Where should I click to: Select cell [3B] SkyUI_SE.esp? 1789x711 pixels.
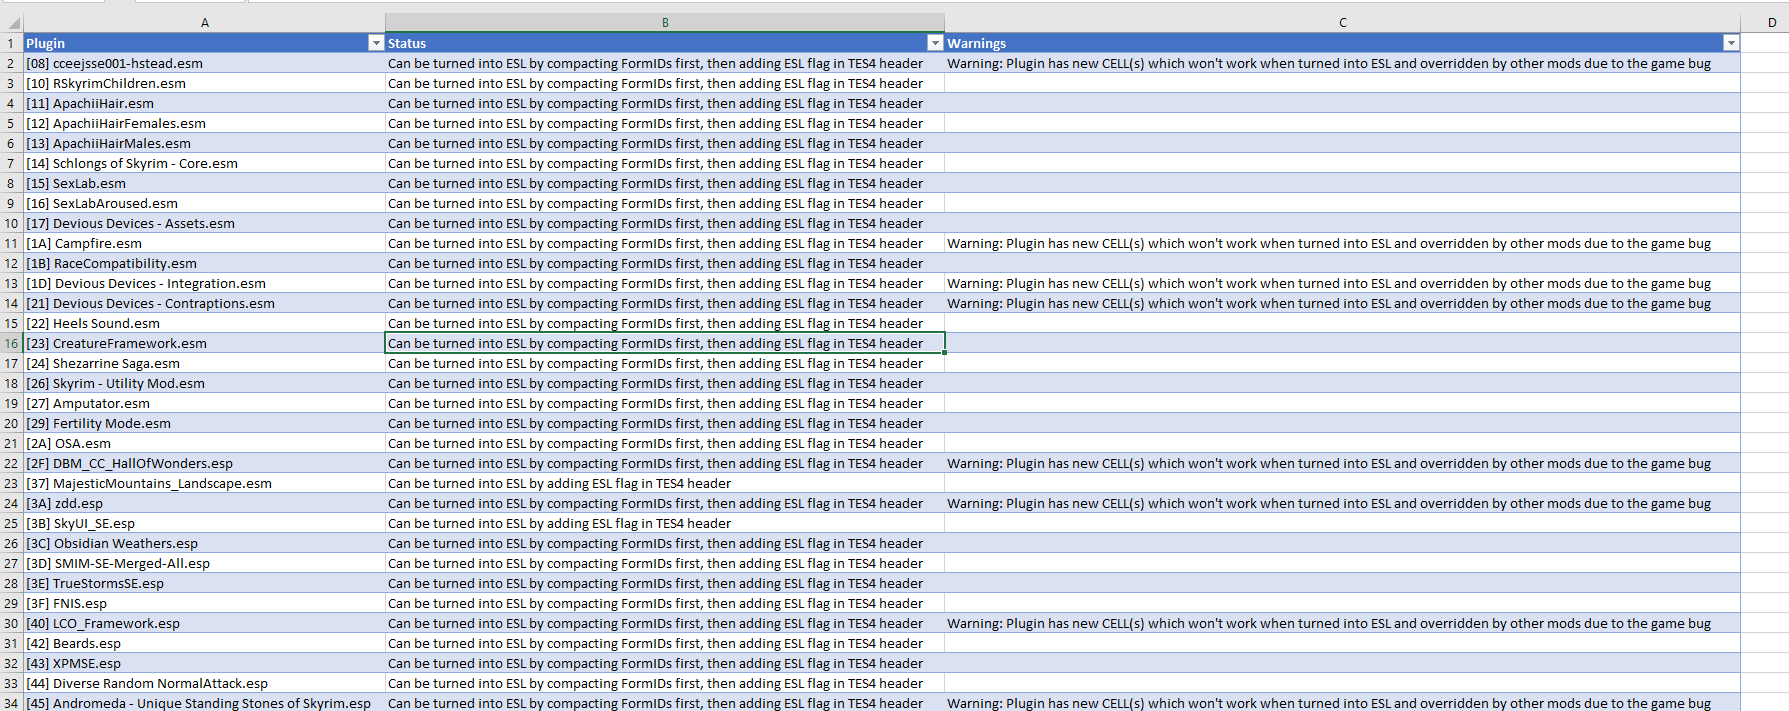204,523
